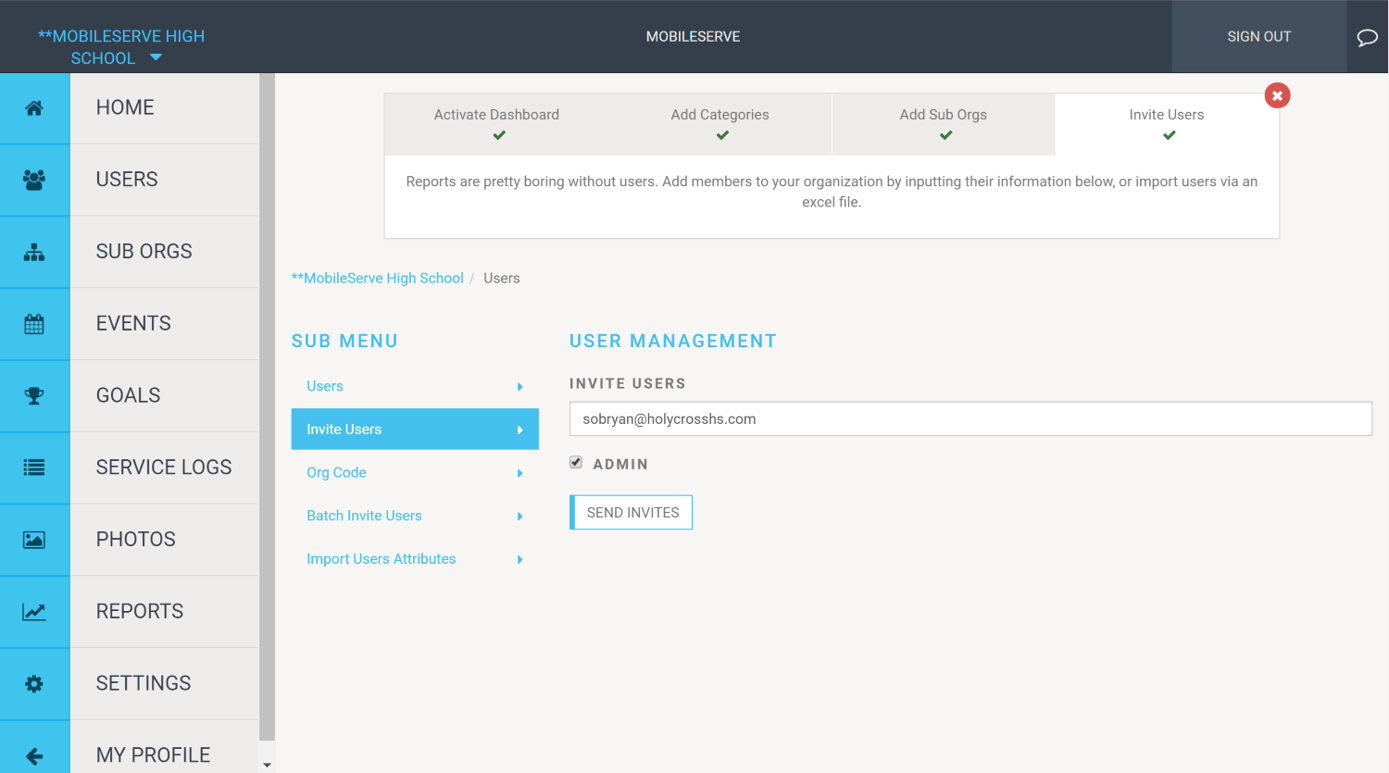Open the Goals trophy icon

click(34, 396)
